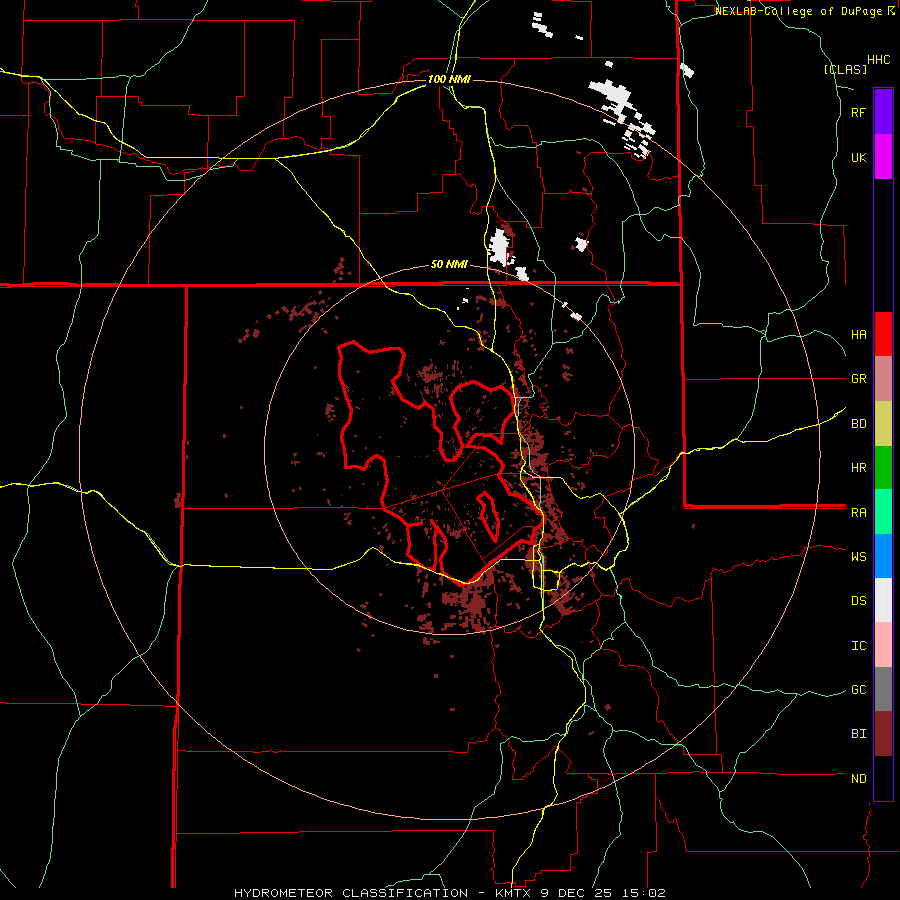
Task: Click the ND legend label
Action: click(x=858, y=779)
